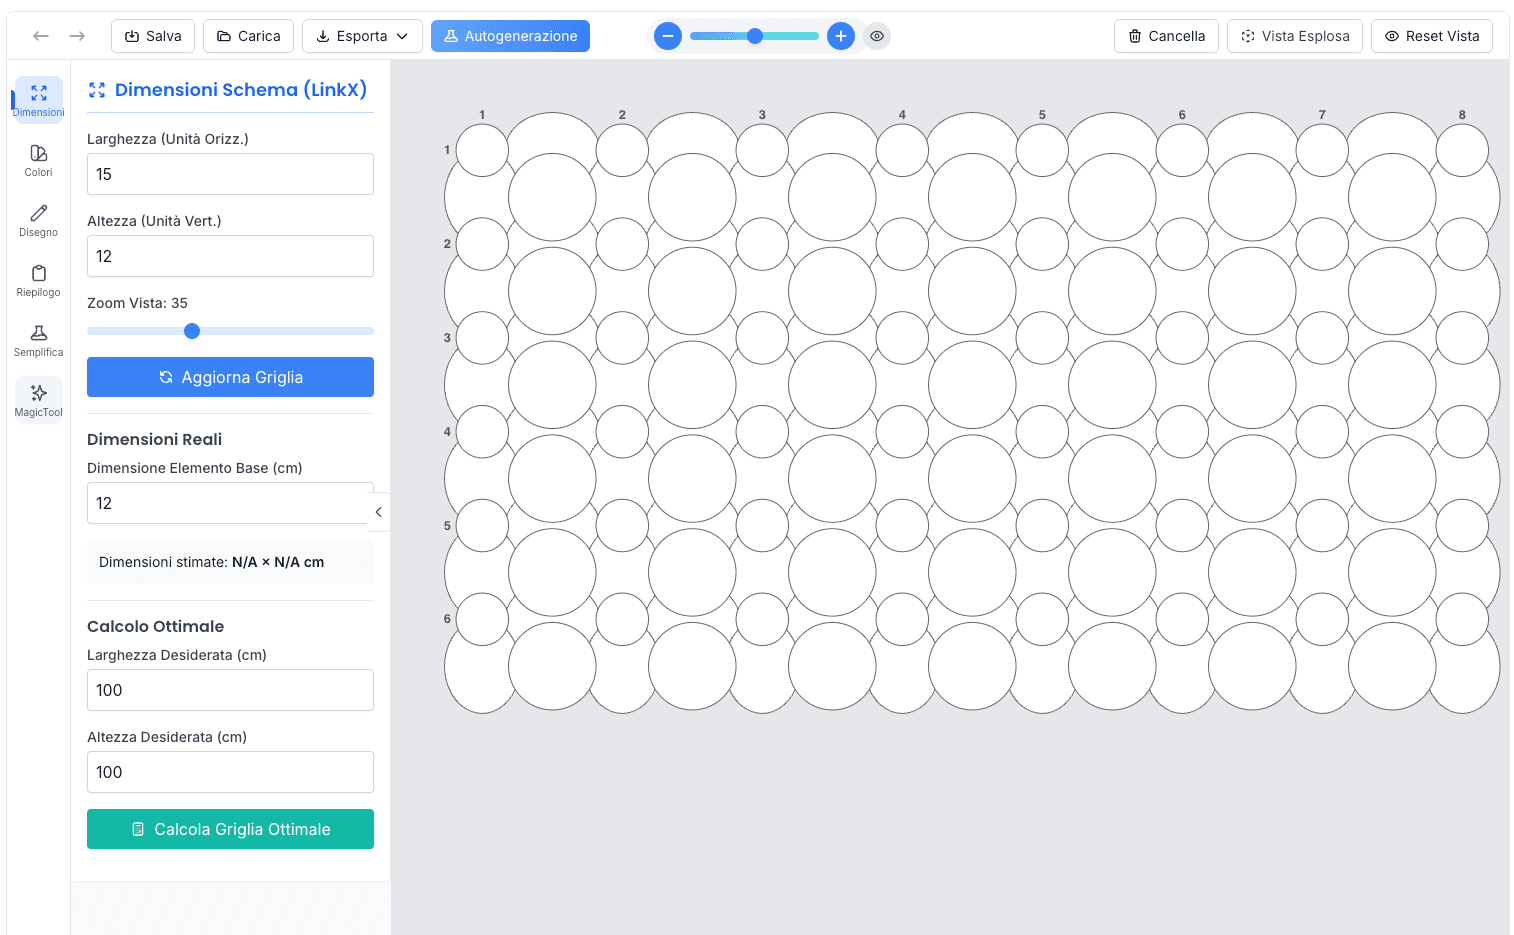
Task: Collapse the side panel with chevron
Action: [378, 512]
